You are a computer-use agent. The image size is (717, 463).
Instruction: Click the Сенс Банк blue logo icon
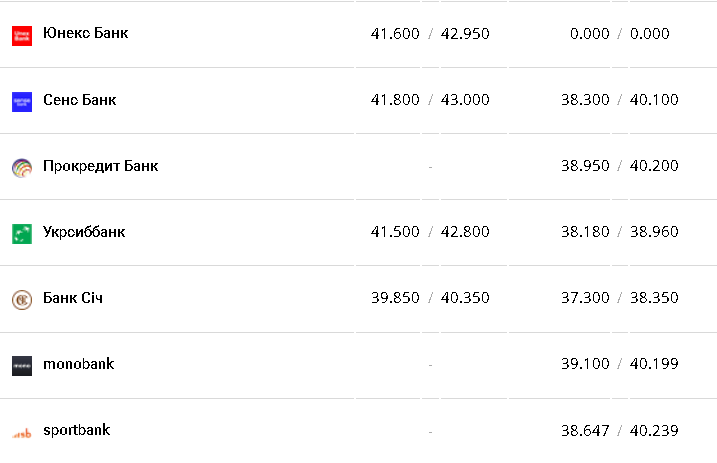click(x=22, y=101)
